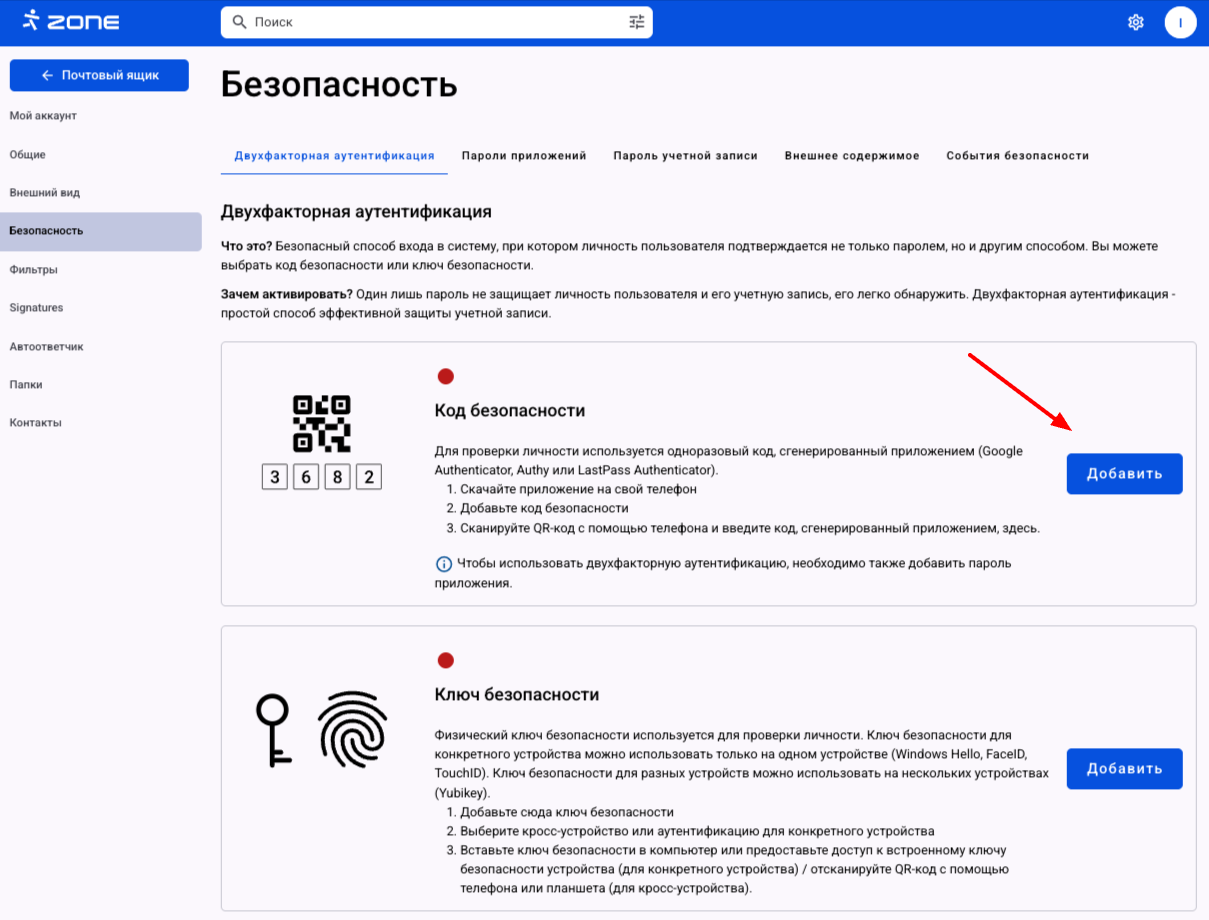This screenshot has height=920, width=1209.
Task: Click the QR code security icon
Action: 321,423
